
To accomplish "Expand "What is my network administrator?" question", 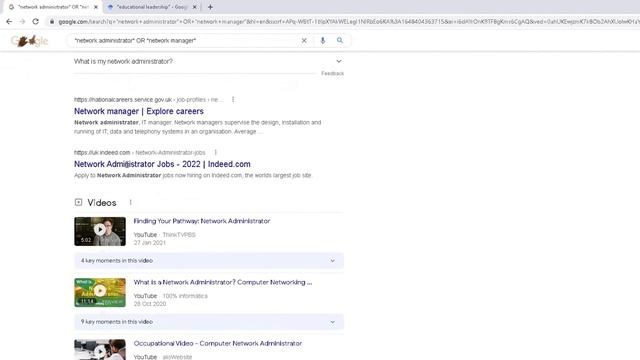I will click(x=209, y=61).
